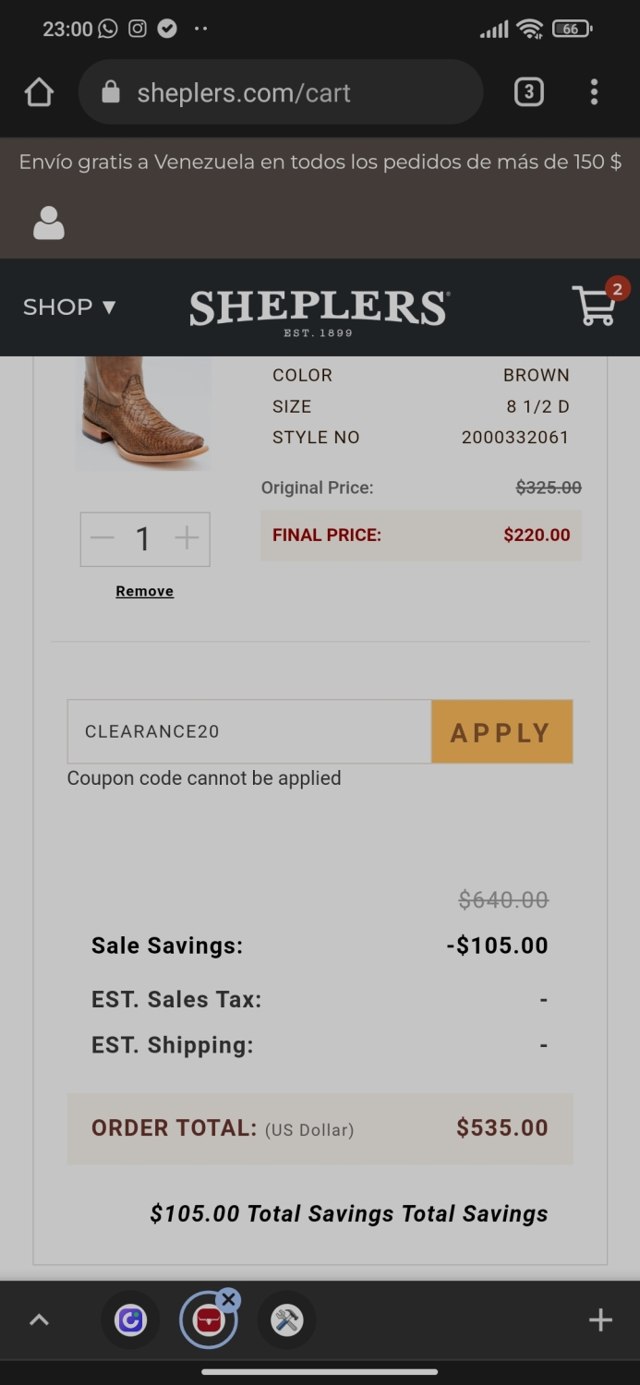This screenshot has height=1385, width=640.
Task: Add a new tab with plus icon
Action: click(x=600, y=1320)
